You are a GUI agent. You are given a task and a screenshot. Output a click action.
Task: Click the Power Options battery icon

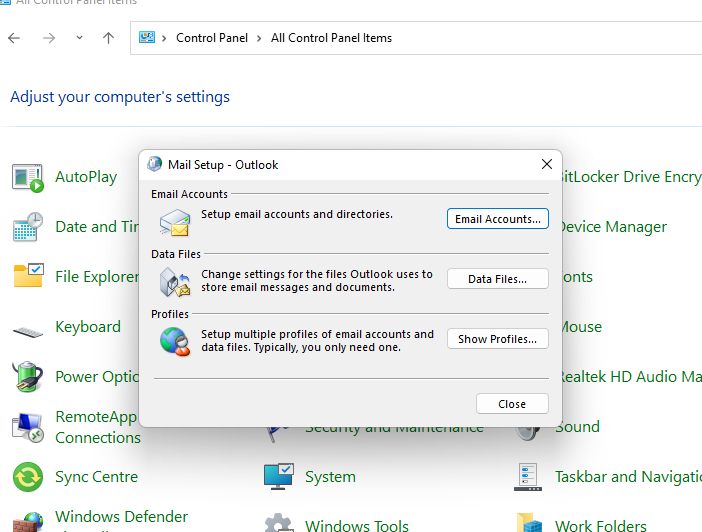(x=28, y=376)
